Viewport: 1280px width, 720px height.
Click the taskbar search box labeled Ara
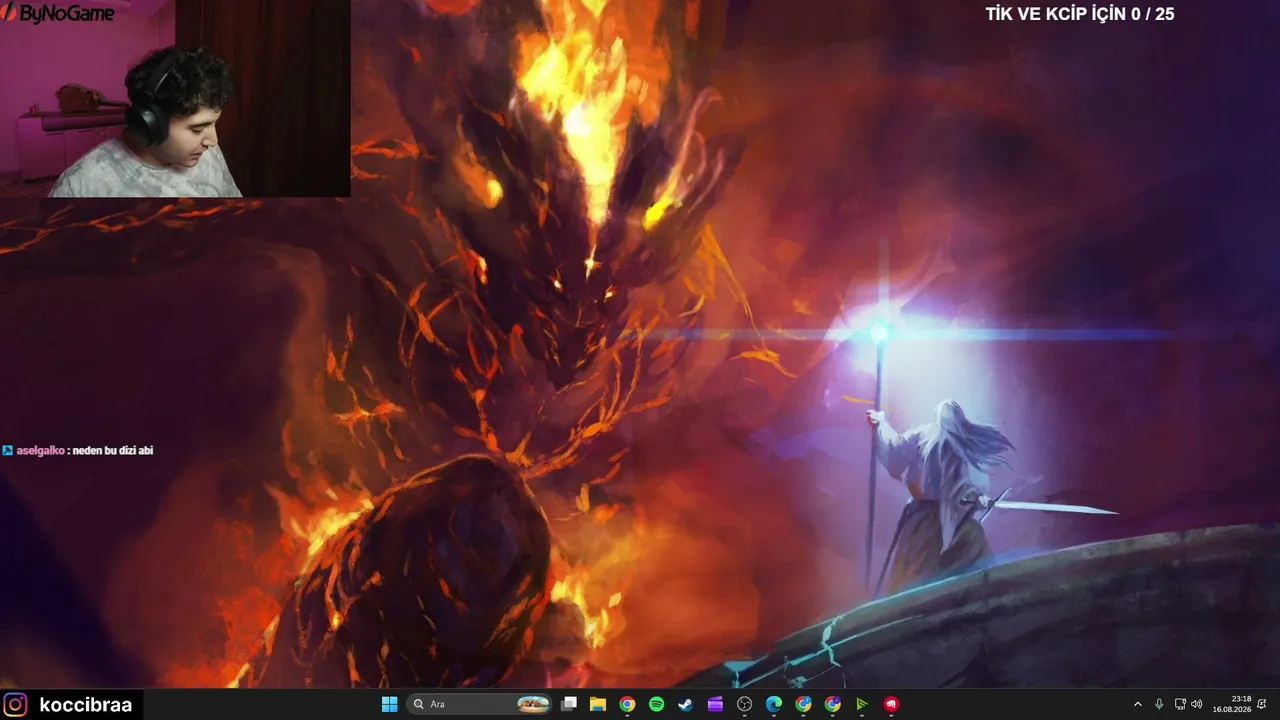pyautogui.click(x=480, y=704)
